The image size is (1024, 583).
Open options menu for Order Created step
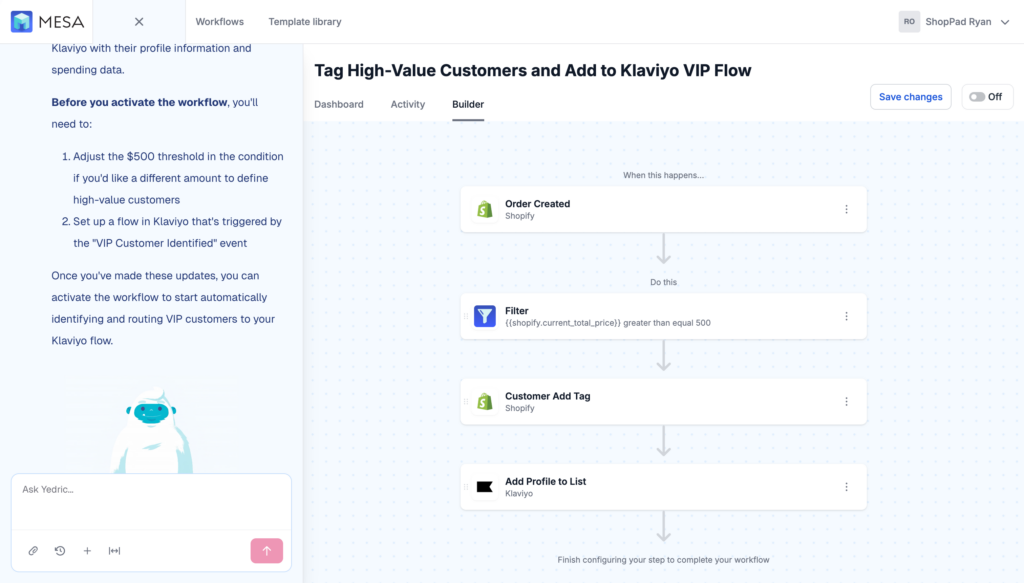[846, 209]
